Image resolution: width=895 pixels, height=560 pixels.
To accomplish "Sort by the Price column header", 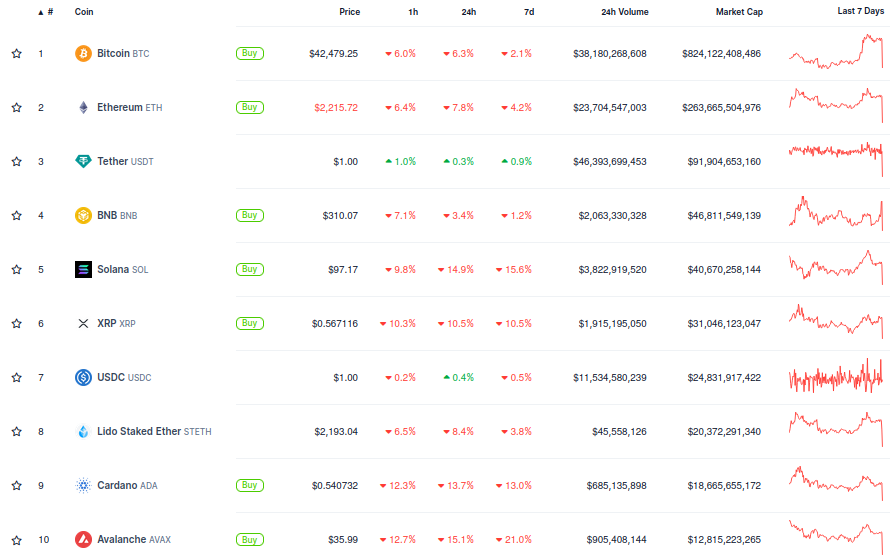I will [349, 12].
